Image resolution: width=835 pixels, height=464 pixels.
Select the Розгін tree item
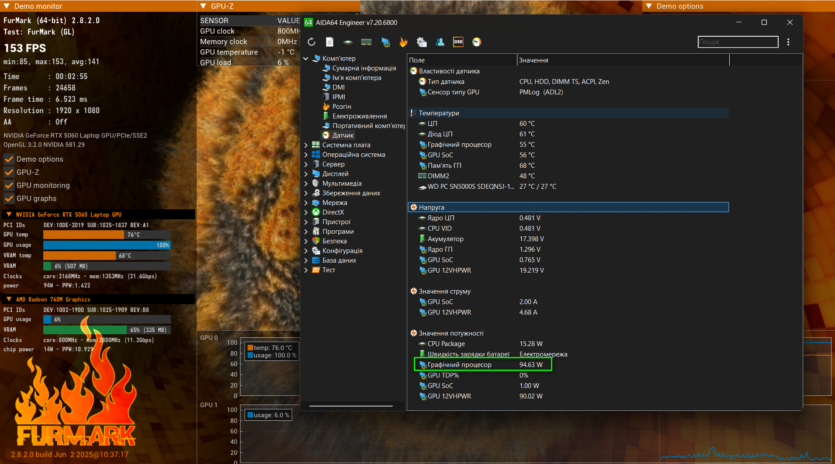341,106
